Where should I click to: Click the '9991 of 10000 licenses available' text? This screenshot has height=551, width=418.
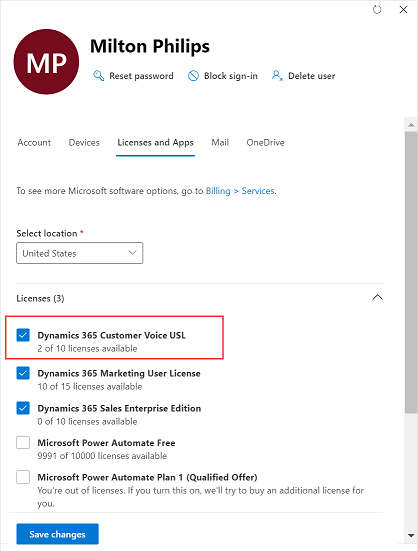tap(102, 456)
